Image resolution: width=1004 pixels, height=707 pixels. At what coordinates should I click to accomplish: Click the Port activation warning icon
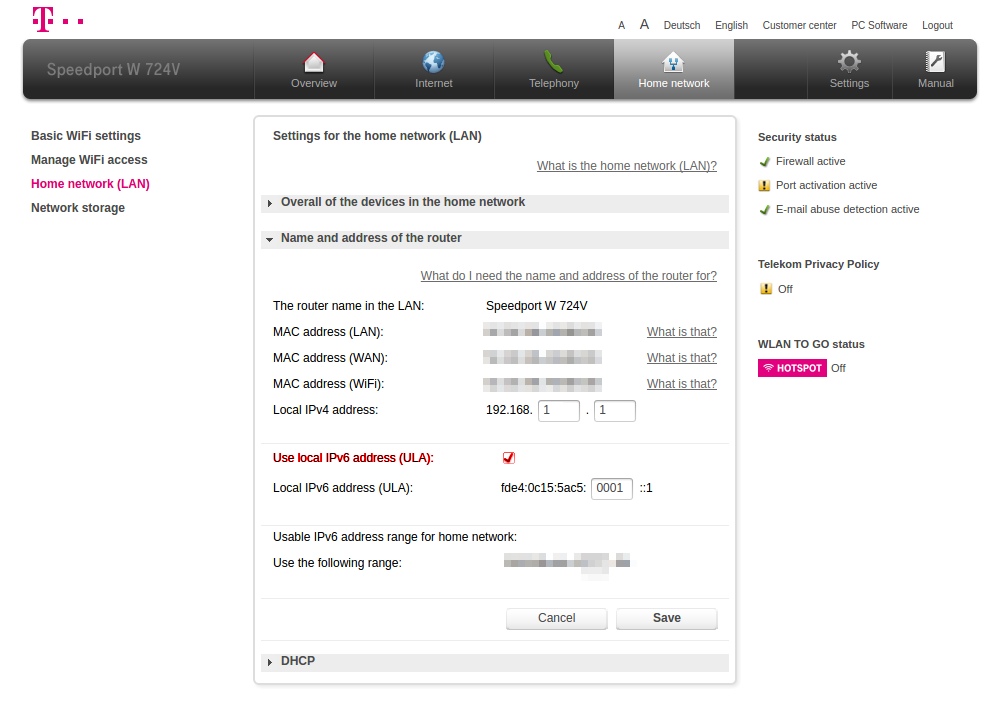765,185
